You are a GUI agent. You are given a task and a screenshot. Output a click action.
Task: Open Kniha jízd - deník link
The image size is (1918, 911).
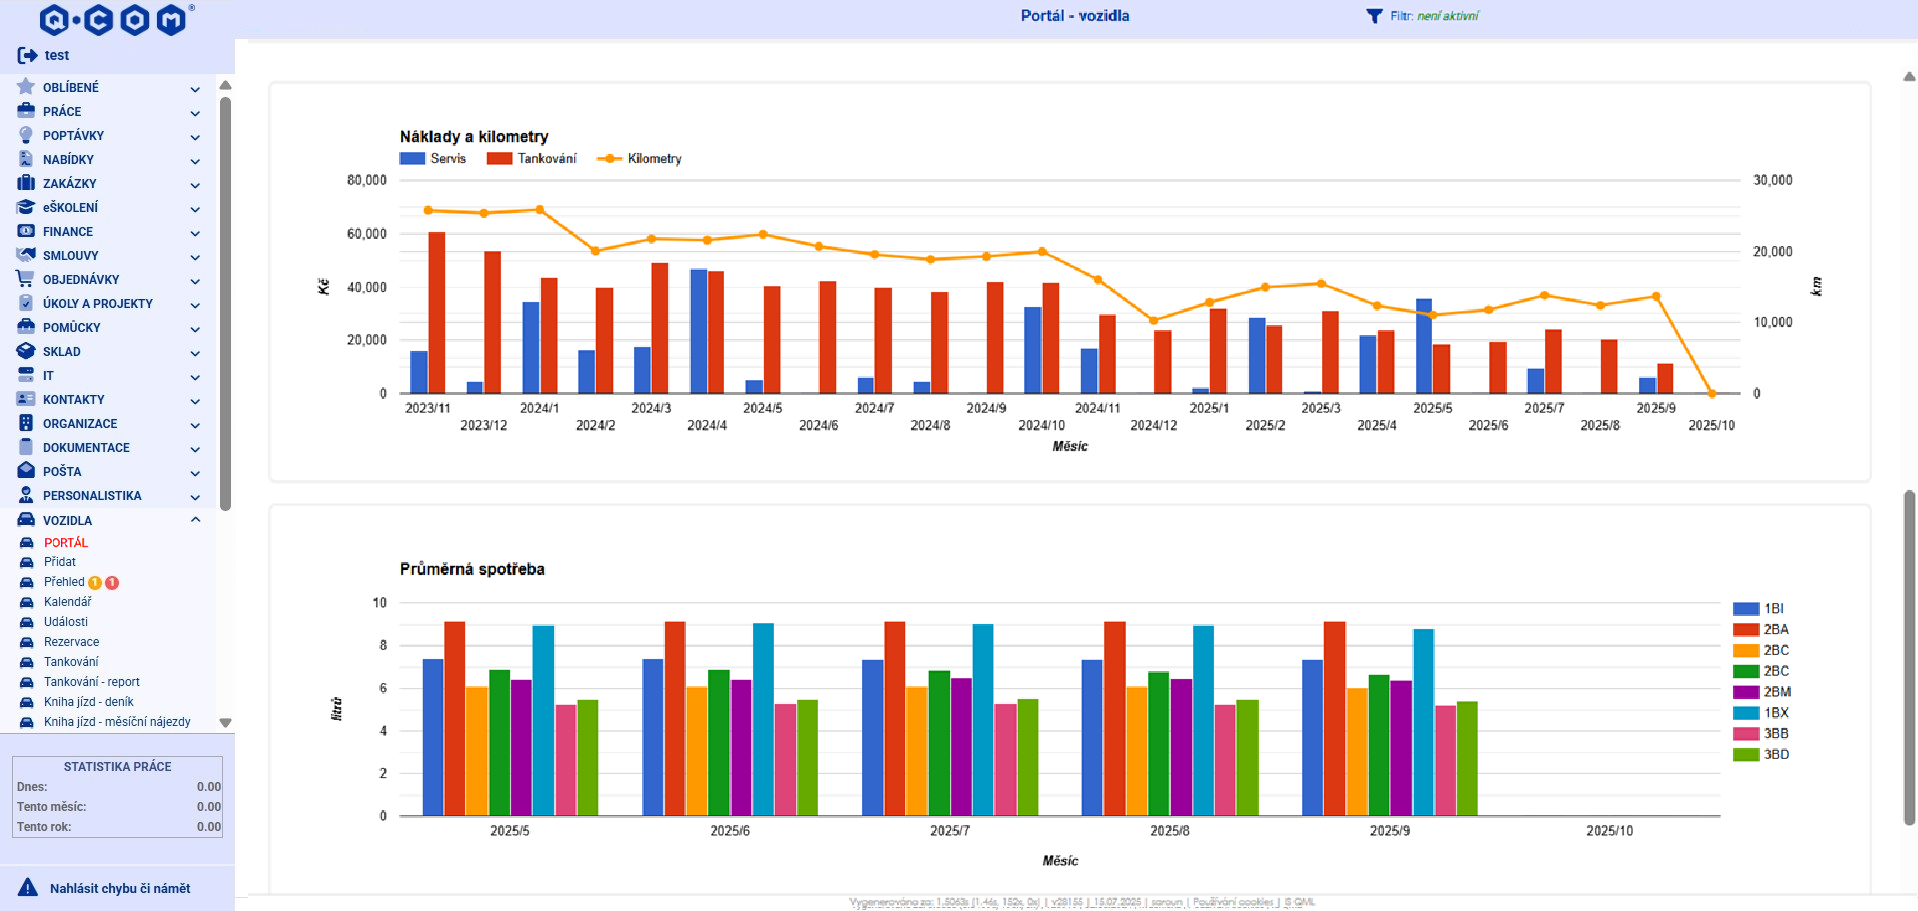tap(88, 702)
